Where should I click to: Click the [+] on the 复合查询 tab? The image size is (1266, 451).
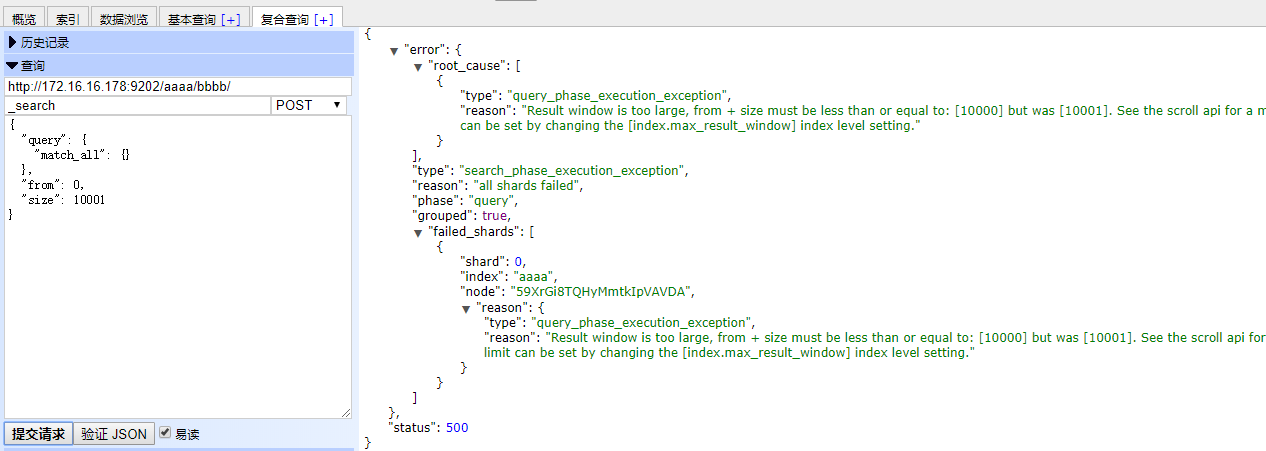point(324,19)
